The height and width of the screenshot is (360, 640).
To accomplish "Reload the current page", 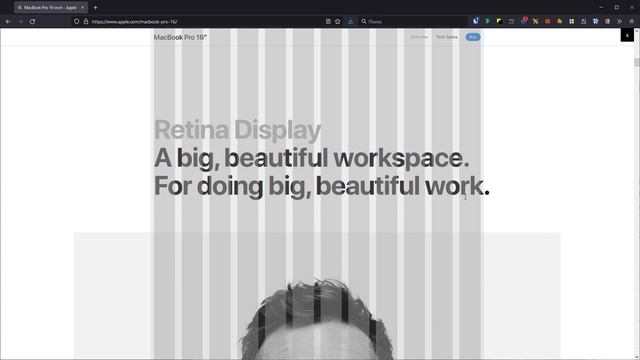I will point(32,22).
